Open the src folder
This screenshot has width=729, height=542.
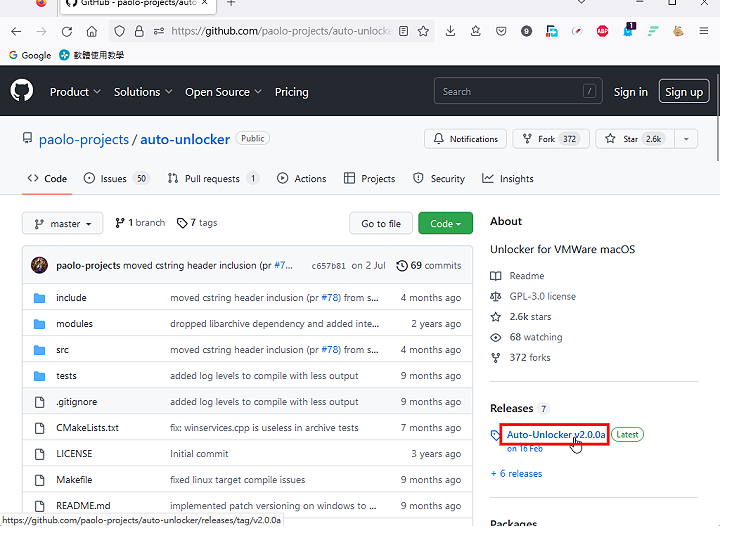(x=62, y=350)
